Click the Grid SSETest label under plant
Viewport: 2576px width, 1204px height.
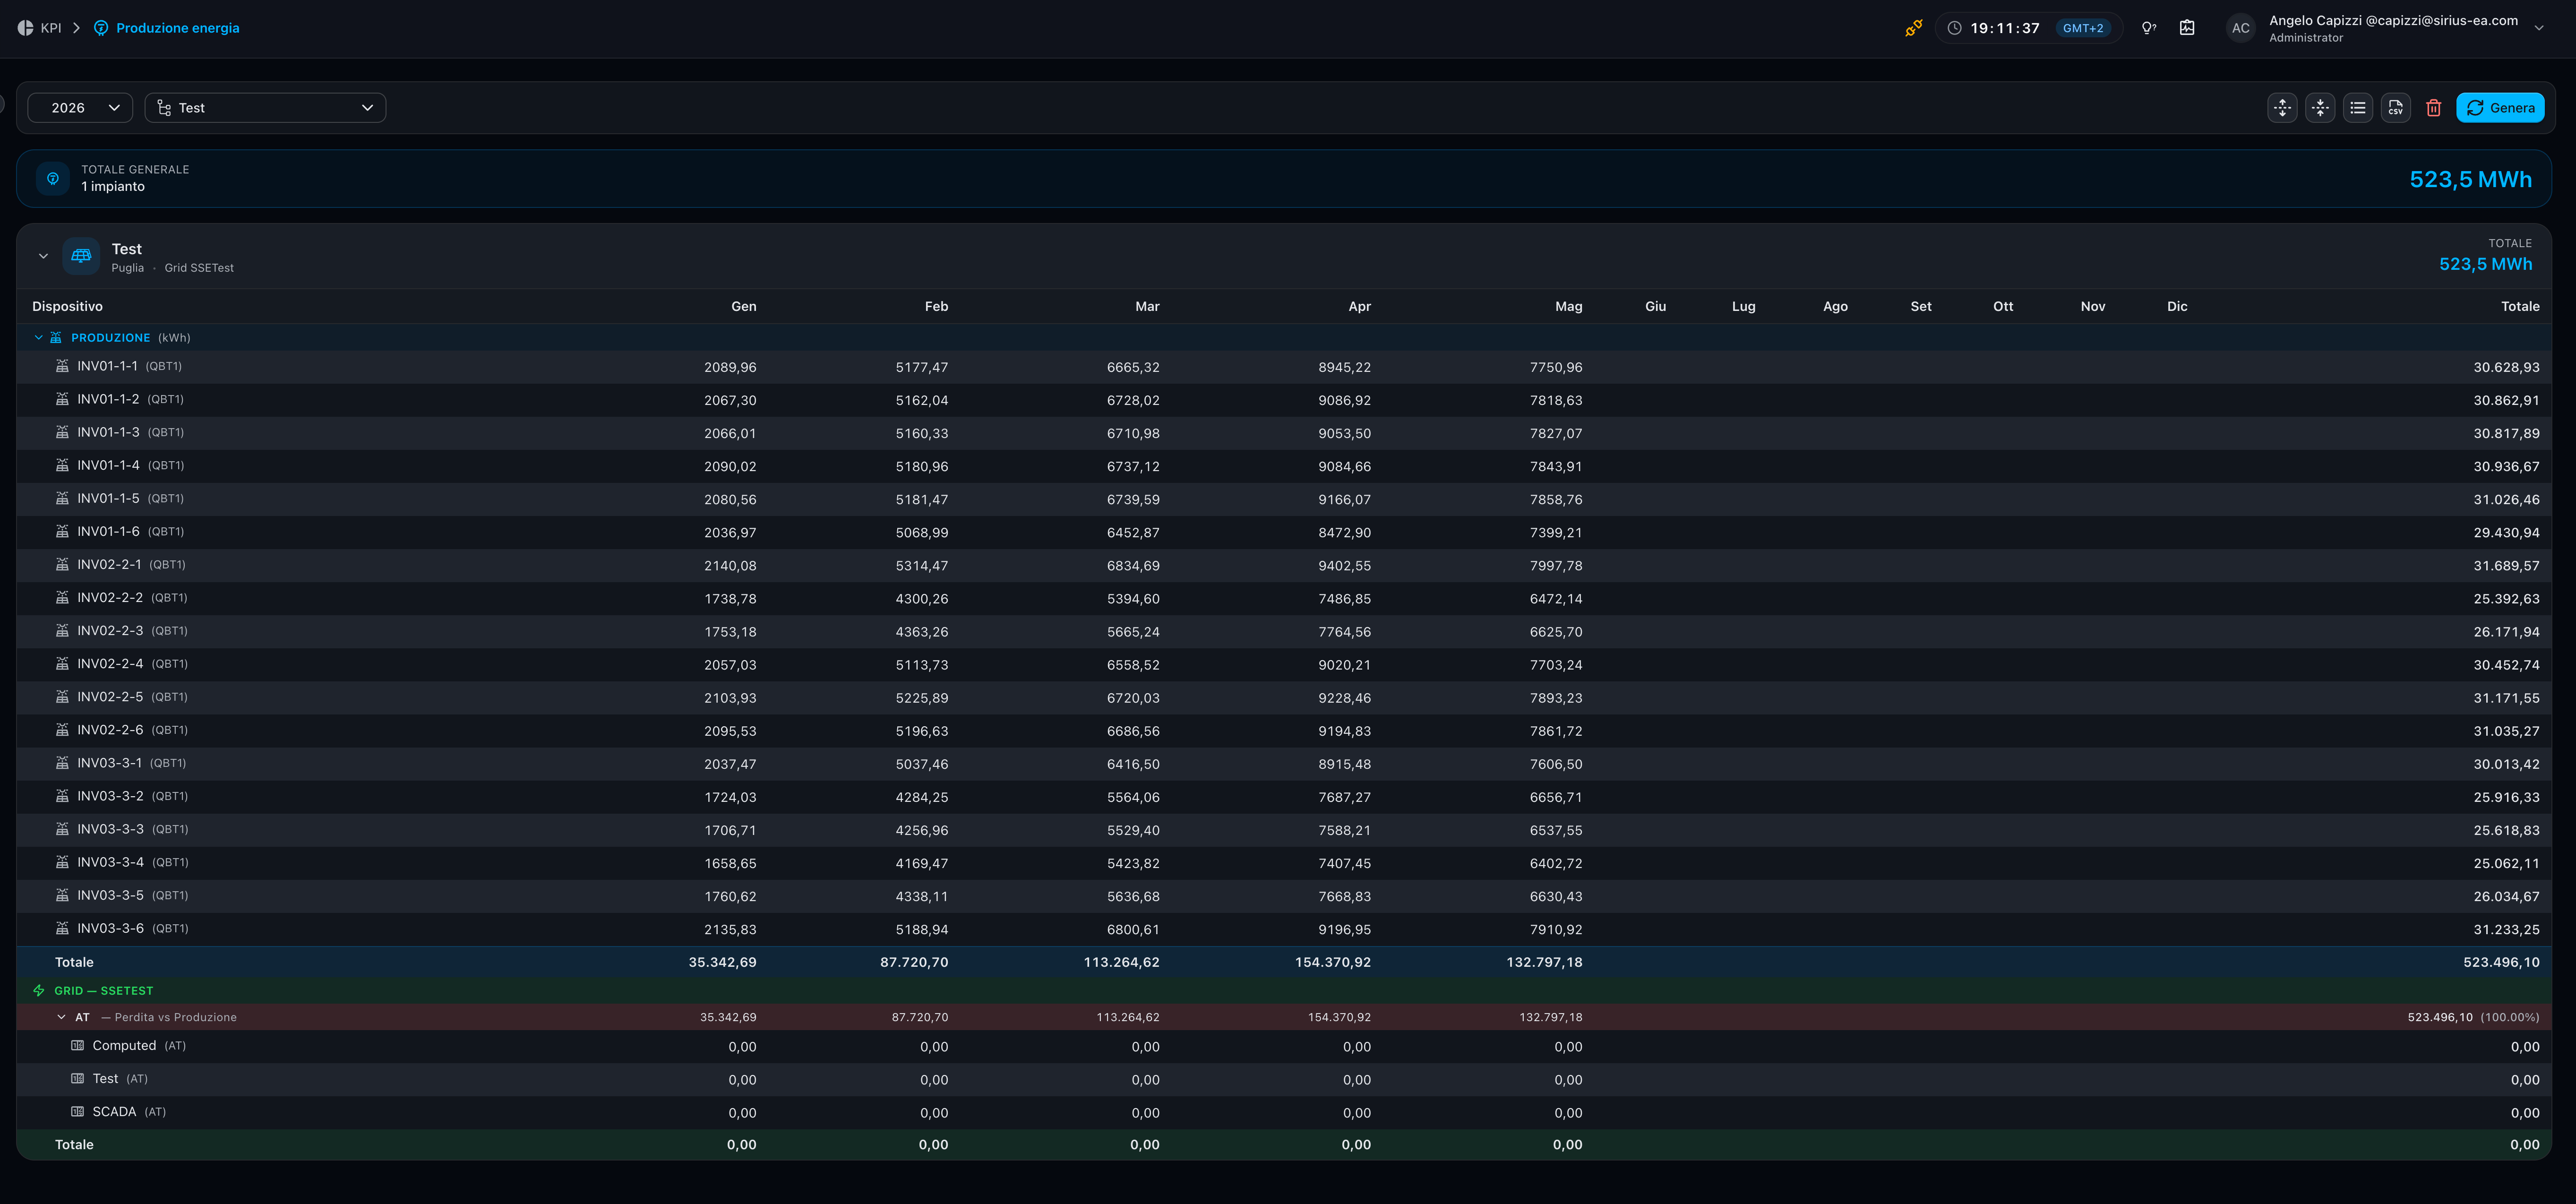(x=199, y=268)
